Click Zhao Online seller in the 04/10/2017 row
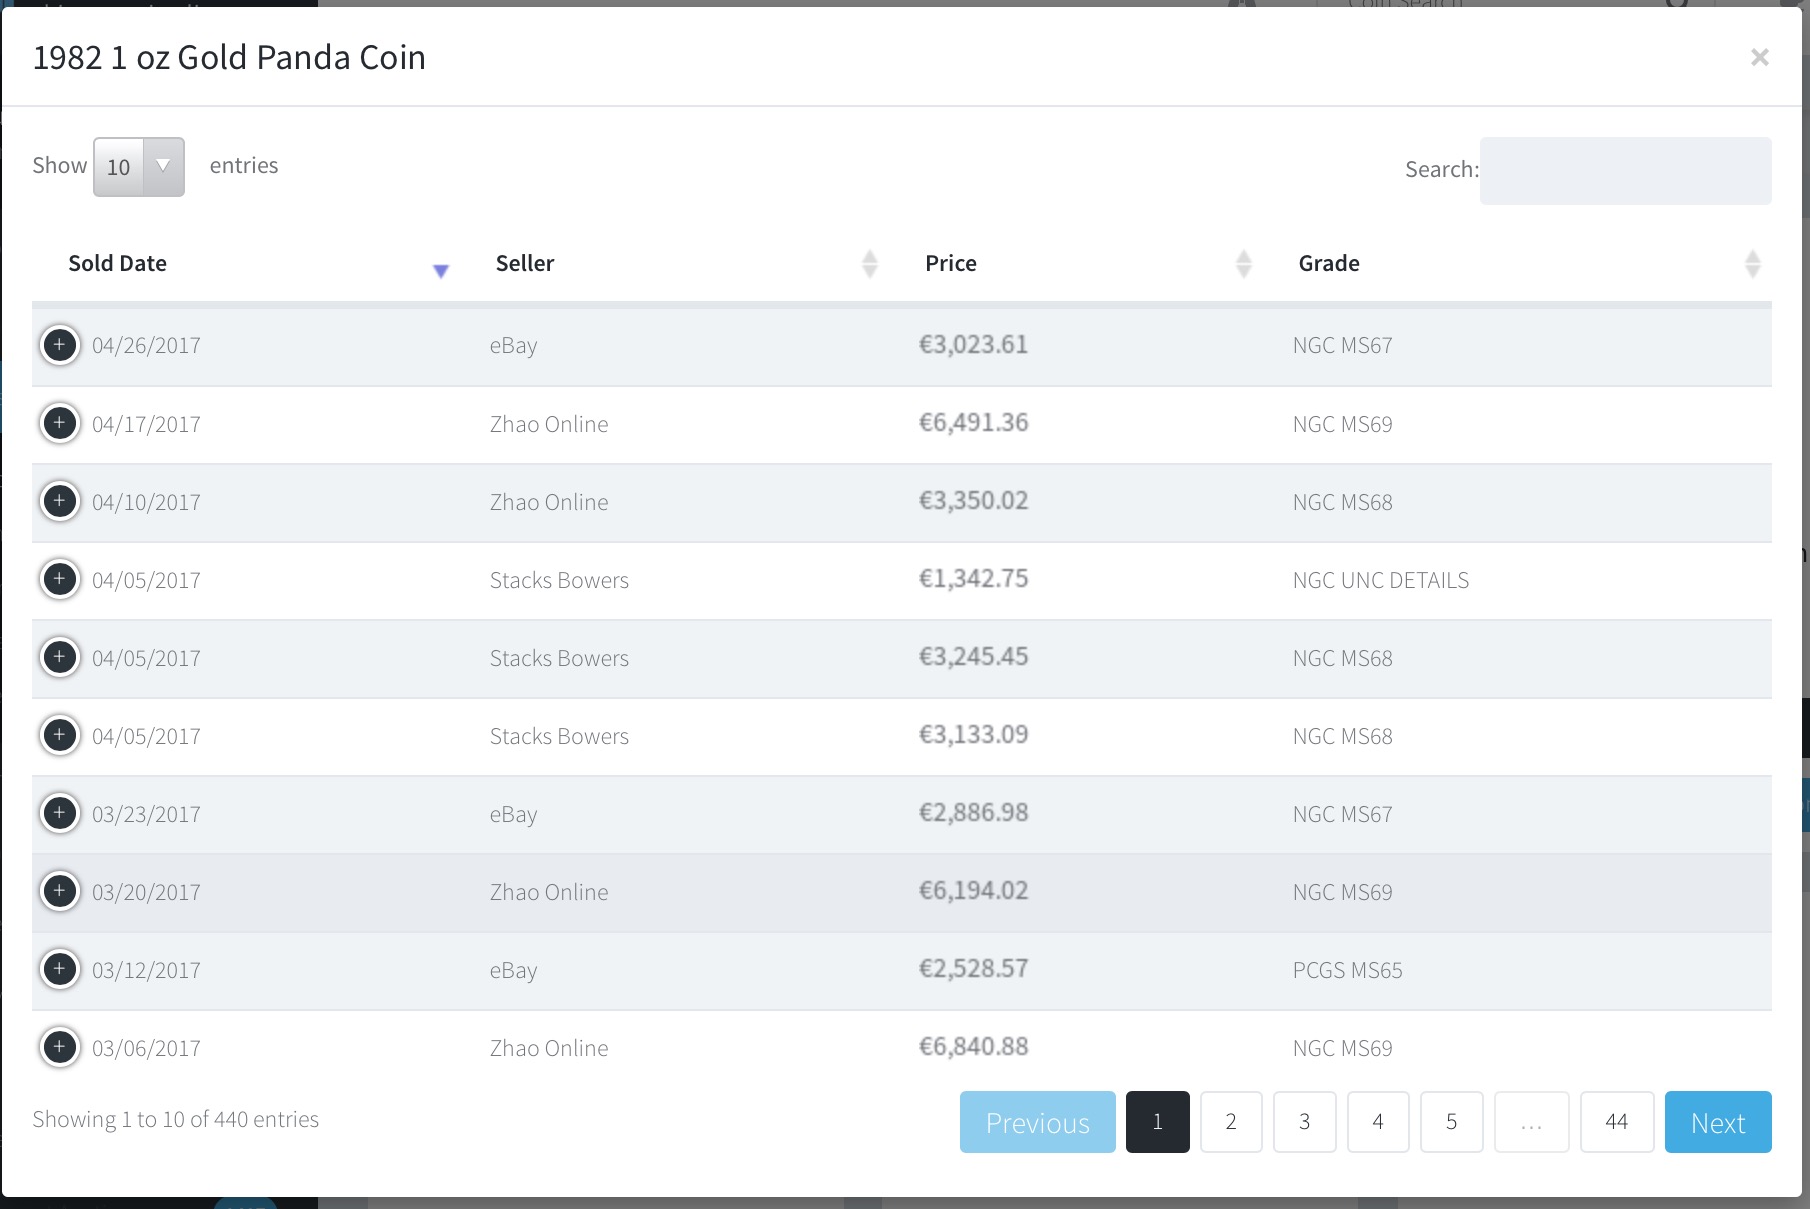The height and width of the screenshot is (1209, 1810). [x=549, y=502]
